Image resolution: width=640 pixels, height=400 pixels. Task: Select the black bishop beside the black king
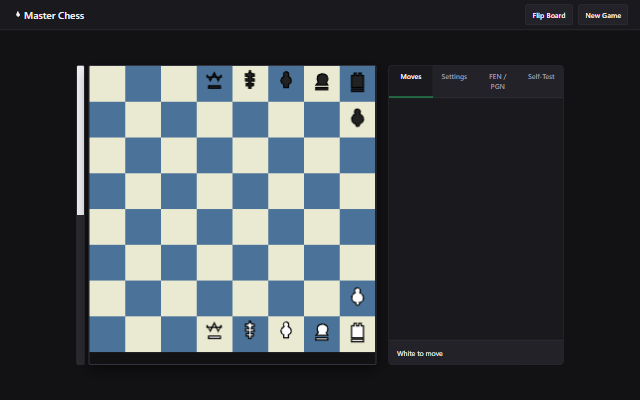286,80
